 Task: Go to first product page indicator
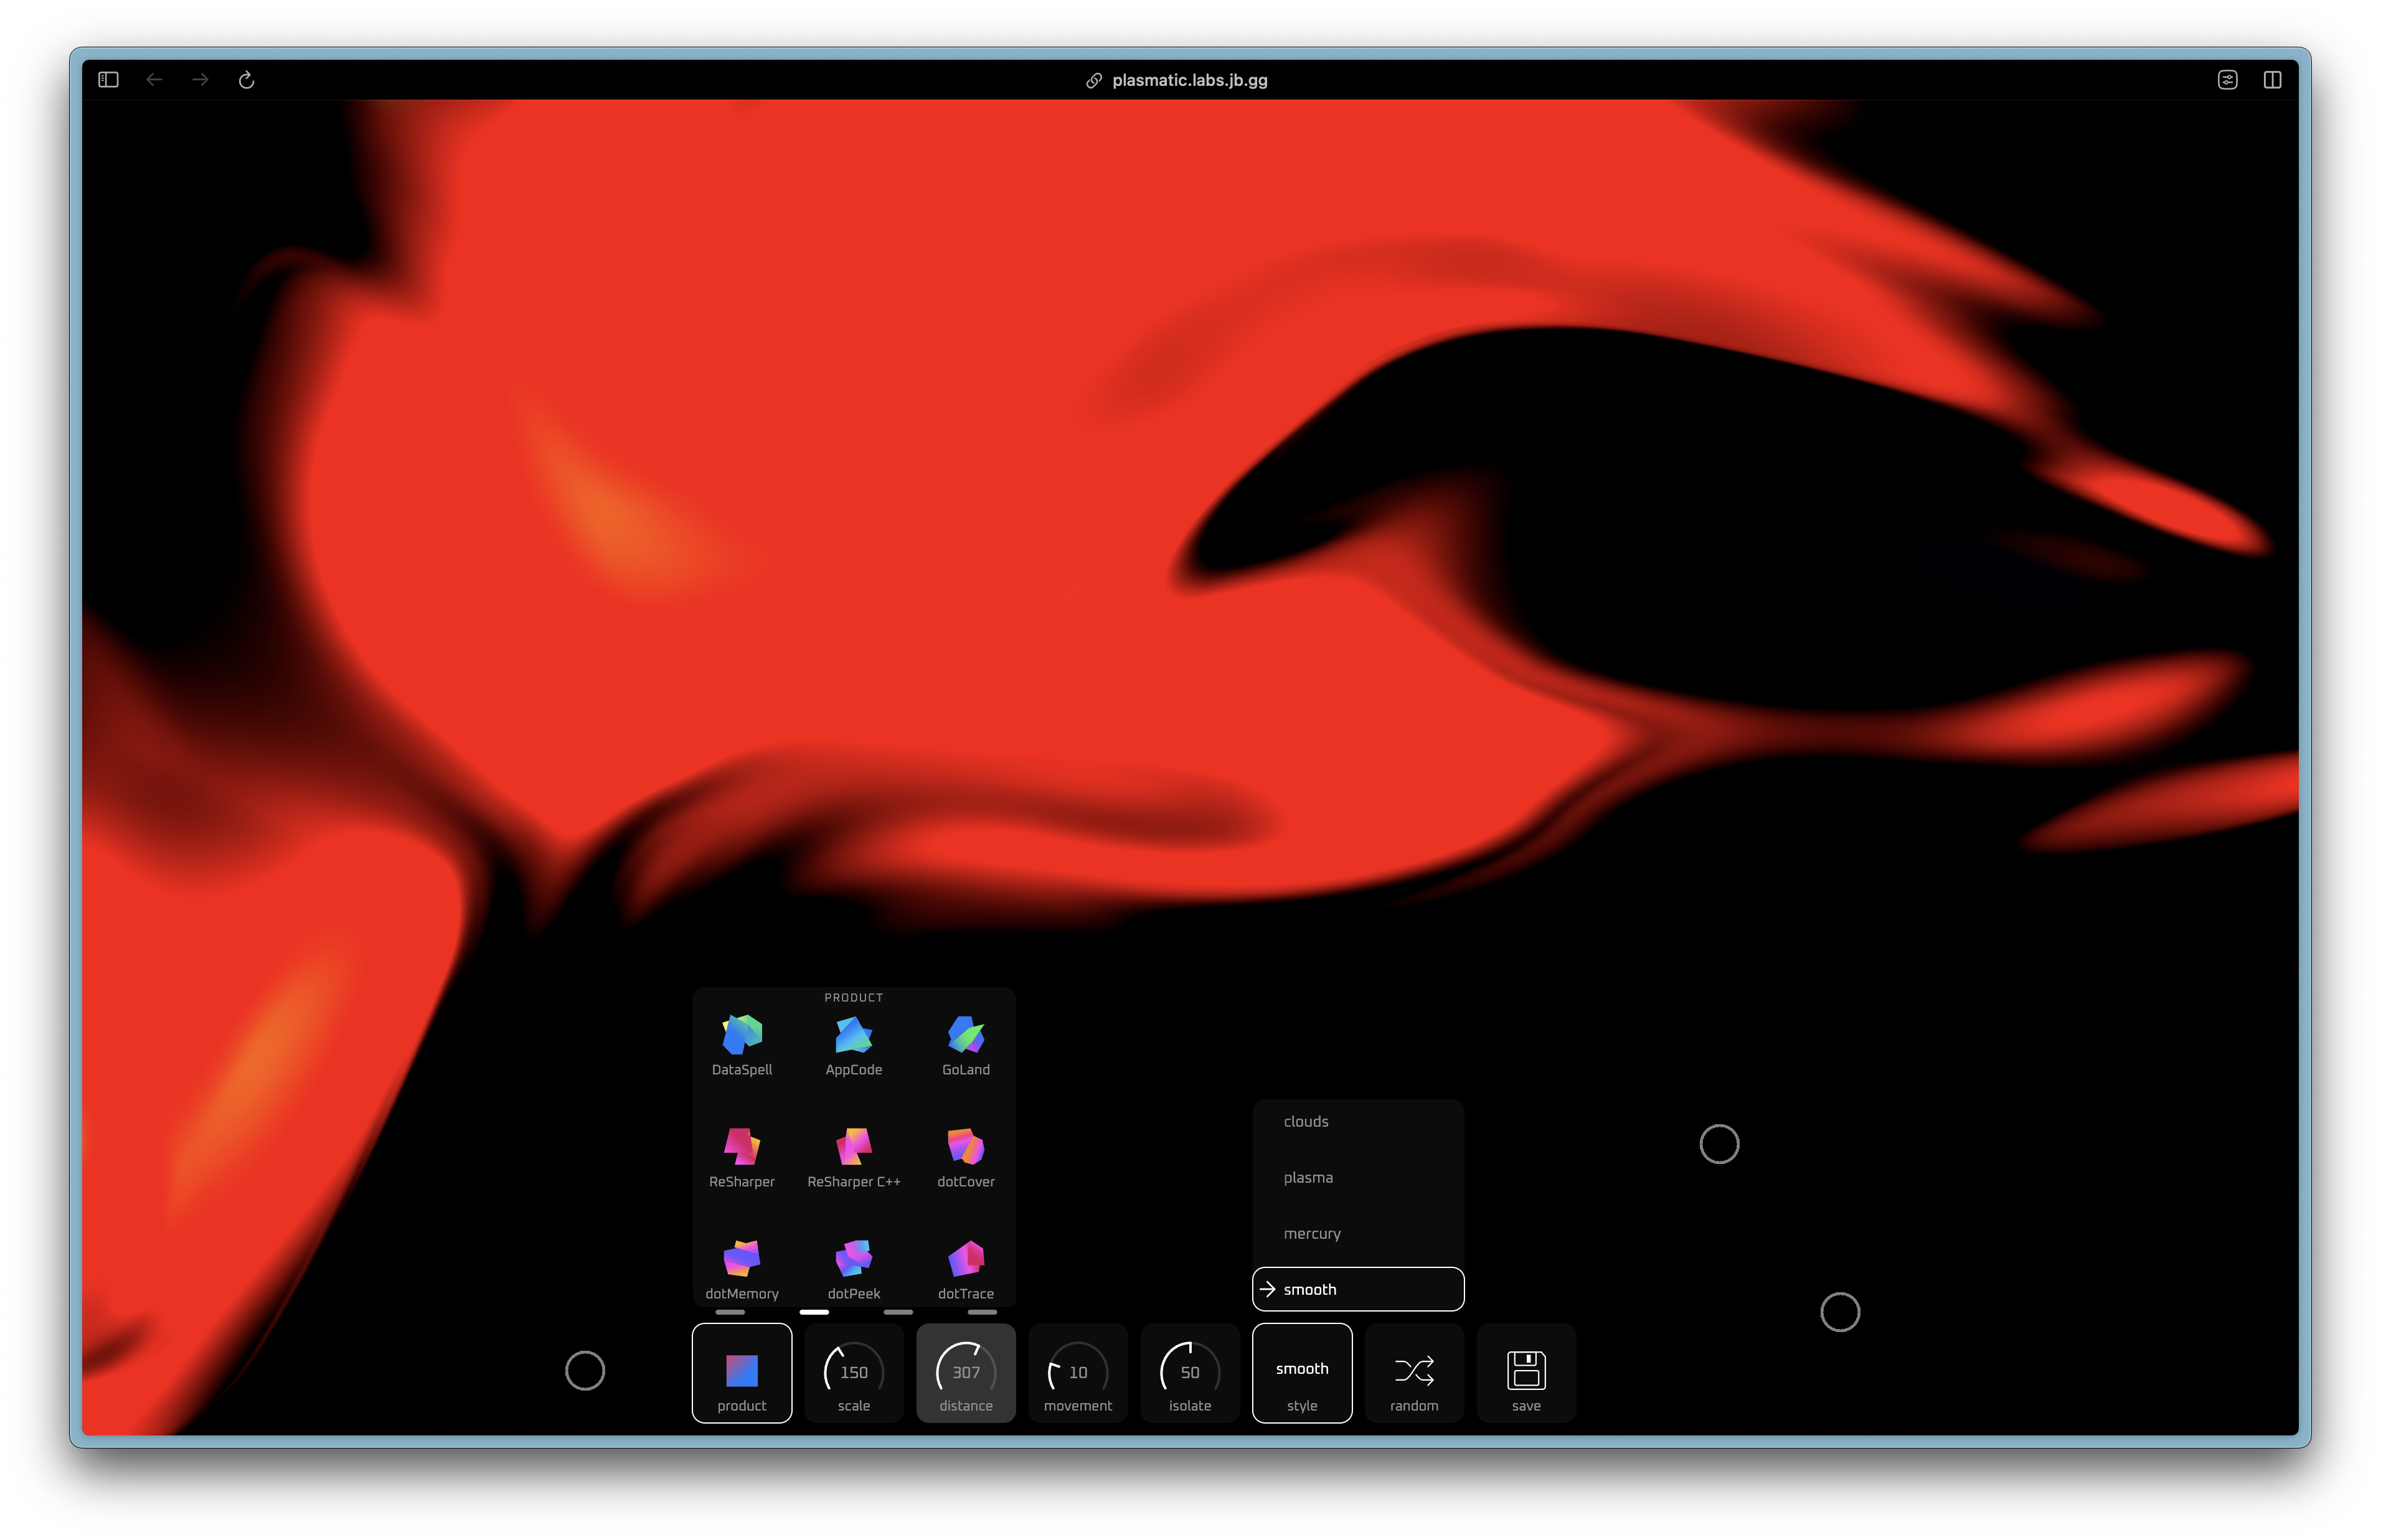(730, 1312)
